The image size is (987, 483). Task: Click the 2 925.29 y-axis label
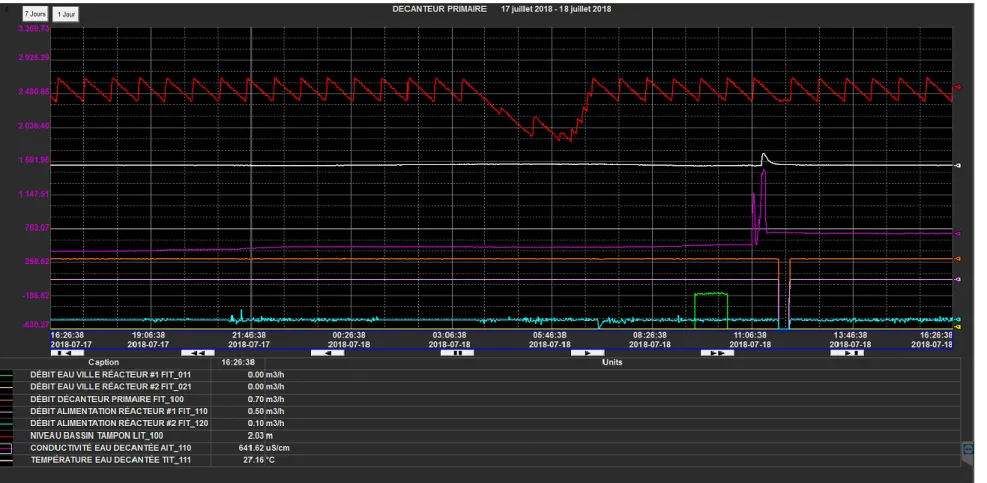[x=34, y=57]
